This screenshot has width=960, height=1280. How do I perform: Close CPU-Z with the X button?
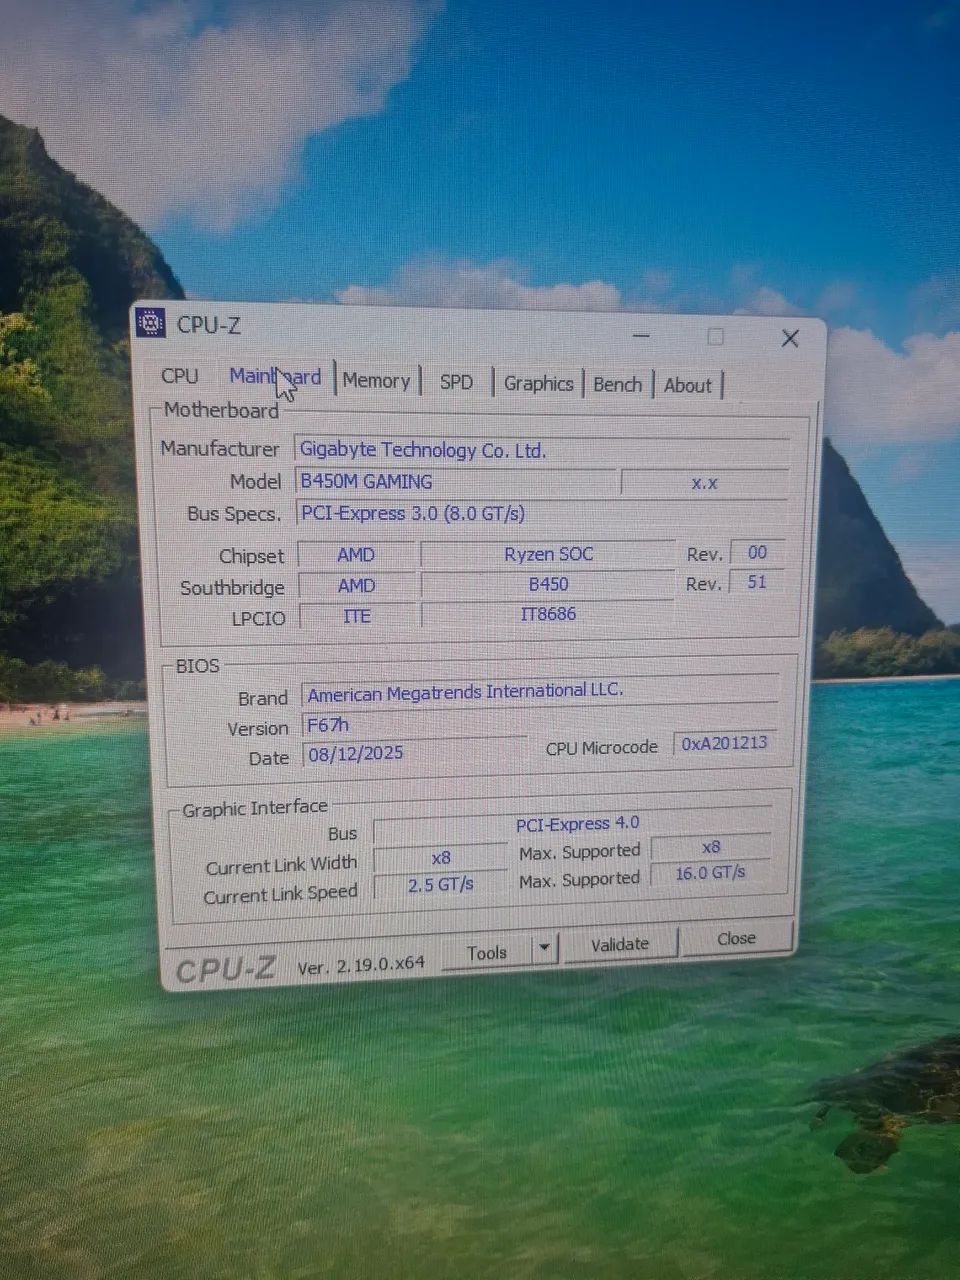790,339
